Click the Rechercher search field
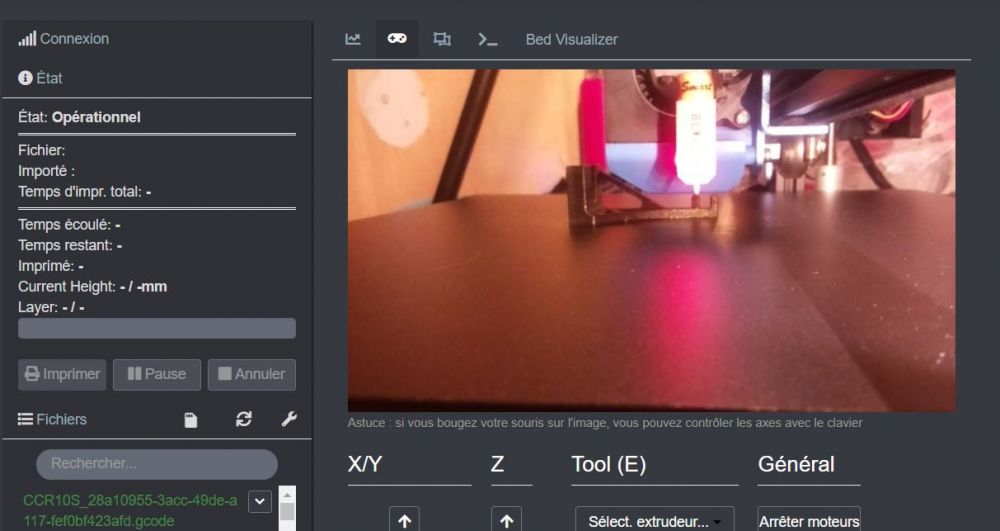This screenshot has height=531, width=1000. (x=157, y=464)
